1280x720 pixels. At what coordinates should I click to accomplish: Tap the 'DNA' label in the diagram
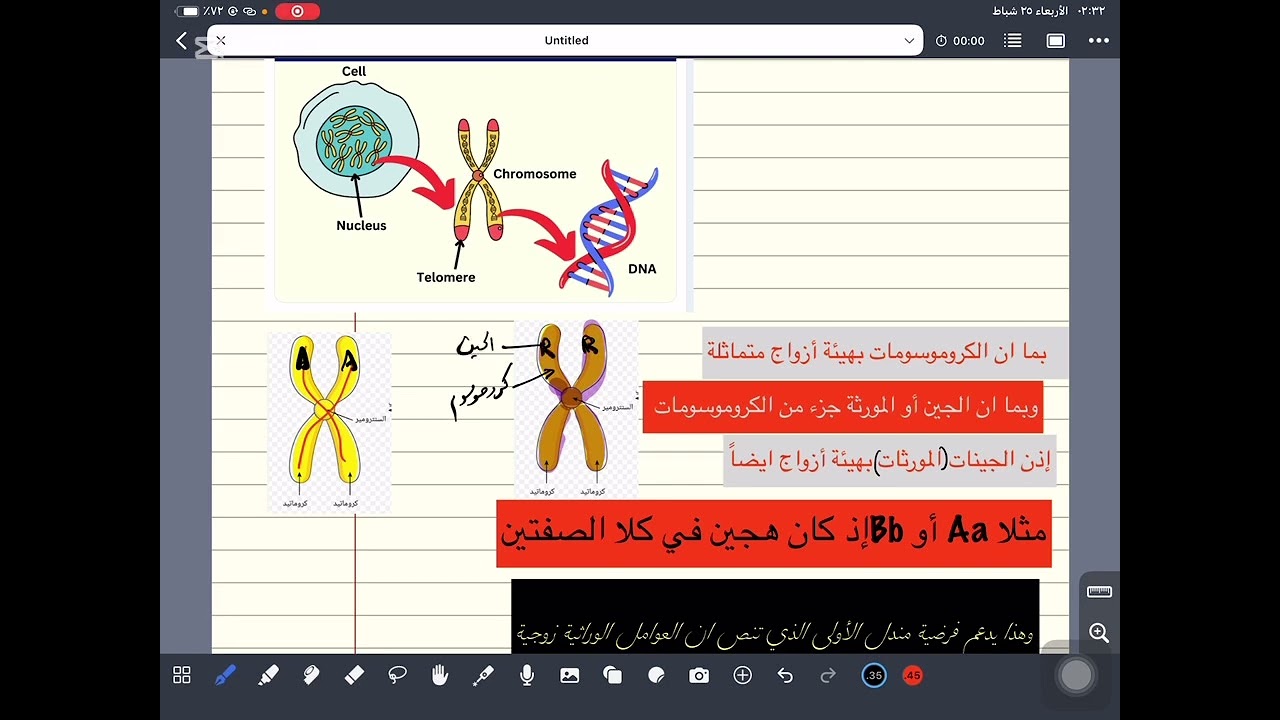(642, 269)
